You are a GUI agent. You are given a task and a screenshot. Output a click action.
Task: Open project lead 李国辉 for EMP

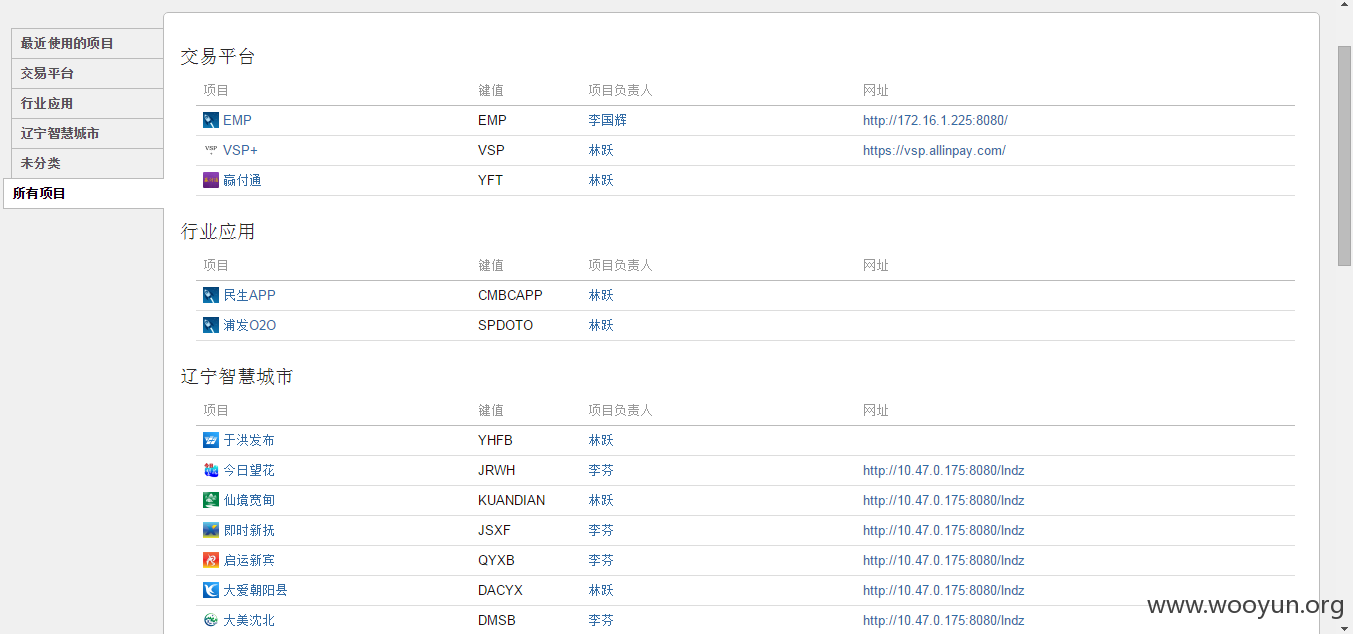pos(607,120)
